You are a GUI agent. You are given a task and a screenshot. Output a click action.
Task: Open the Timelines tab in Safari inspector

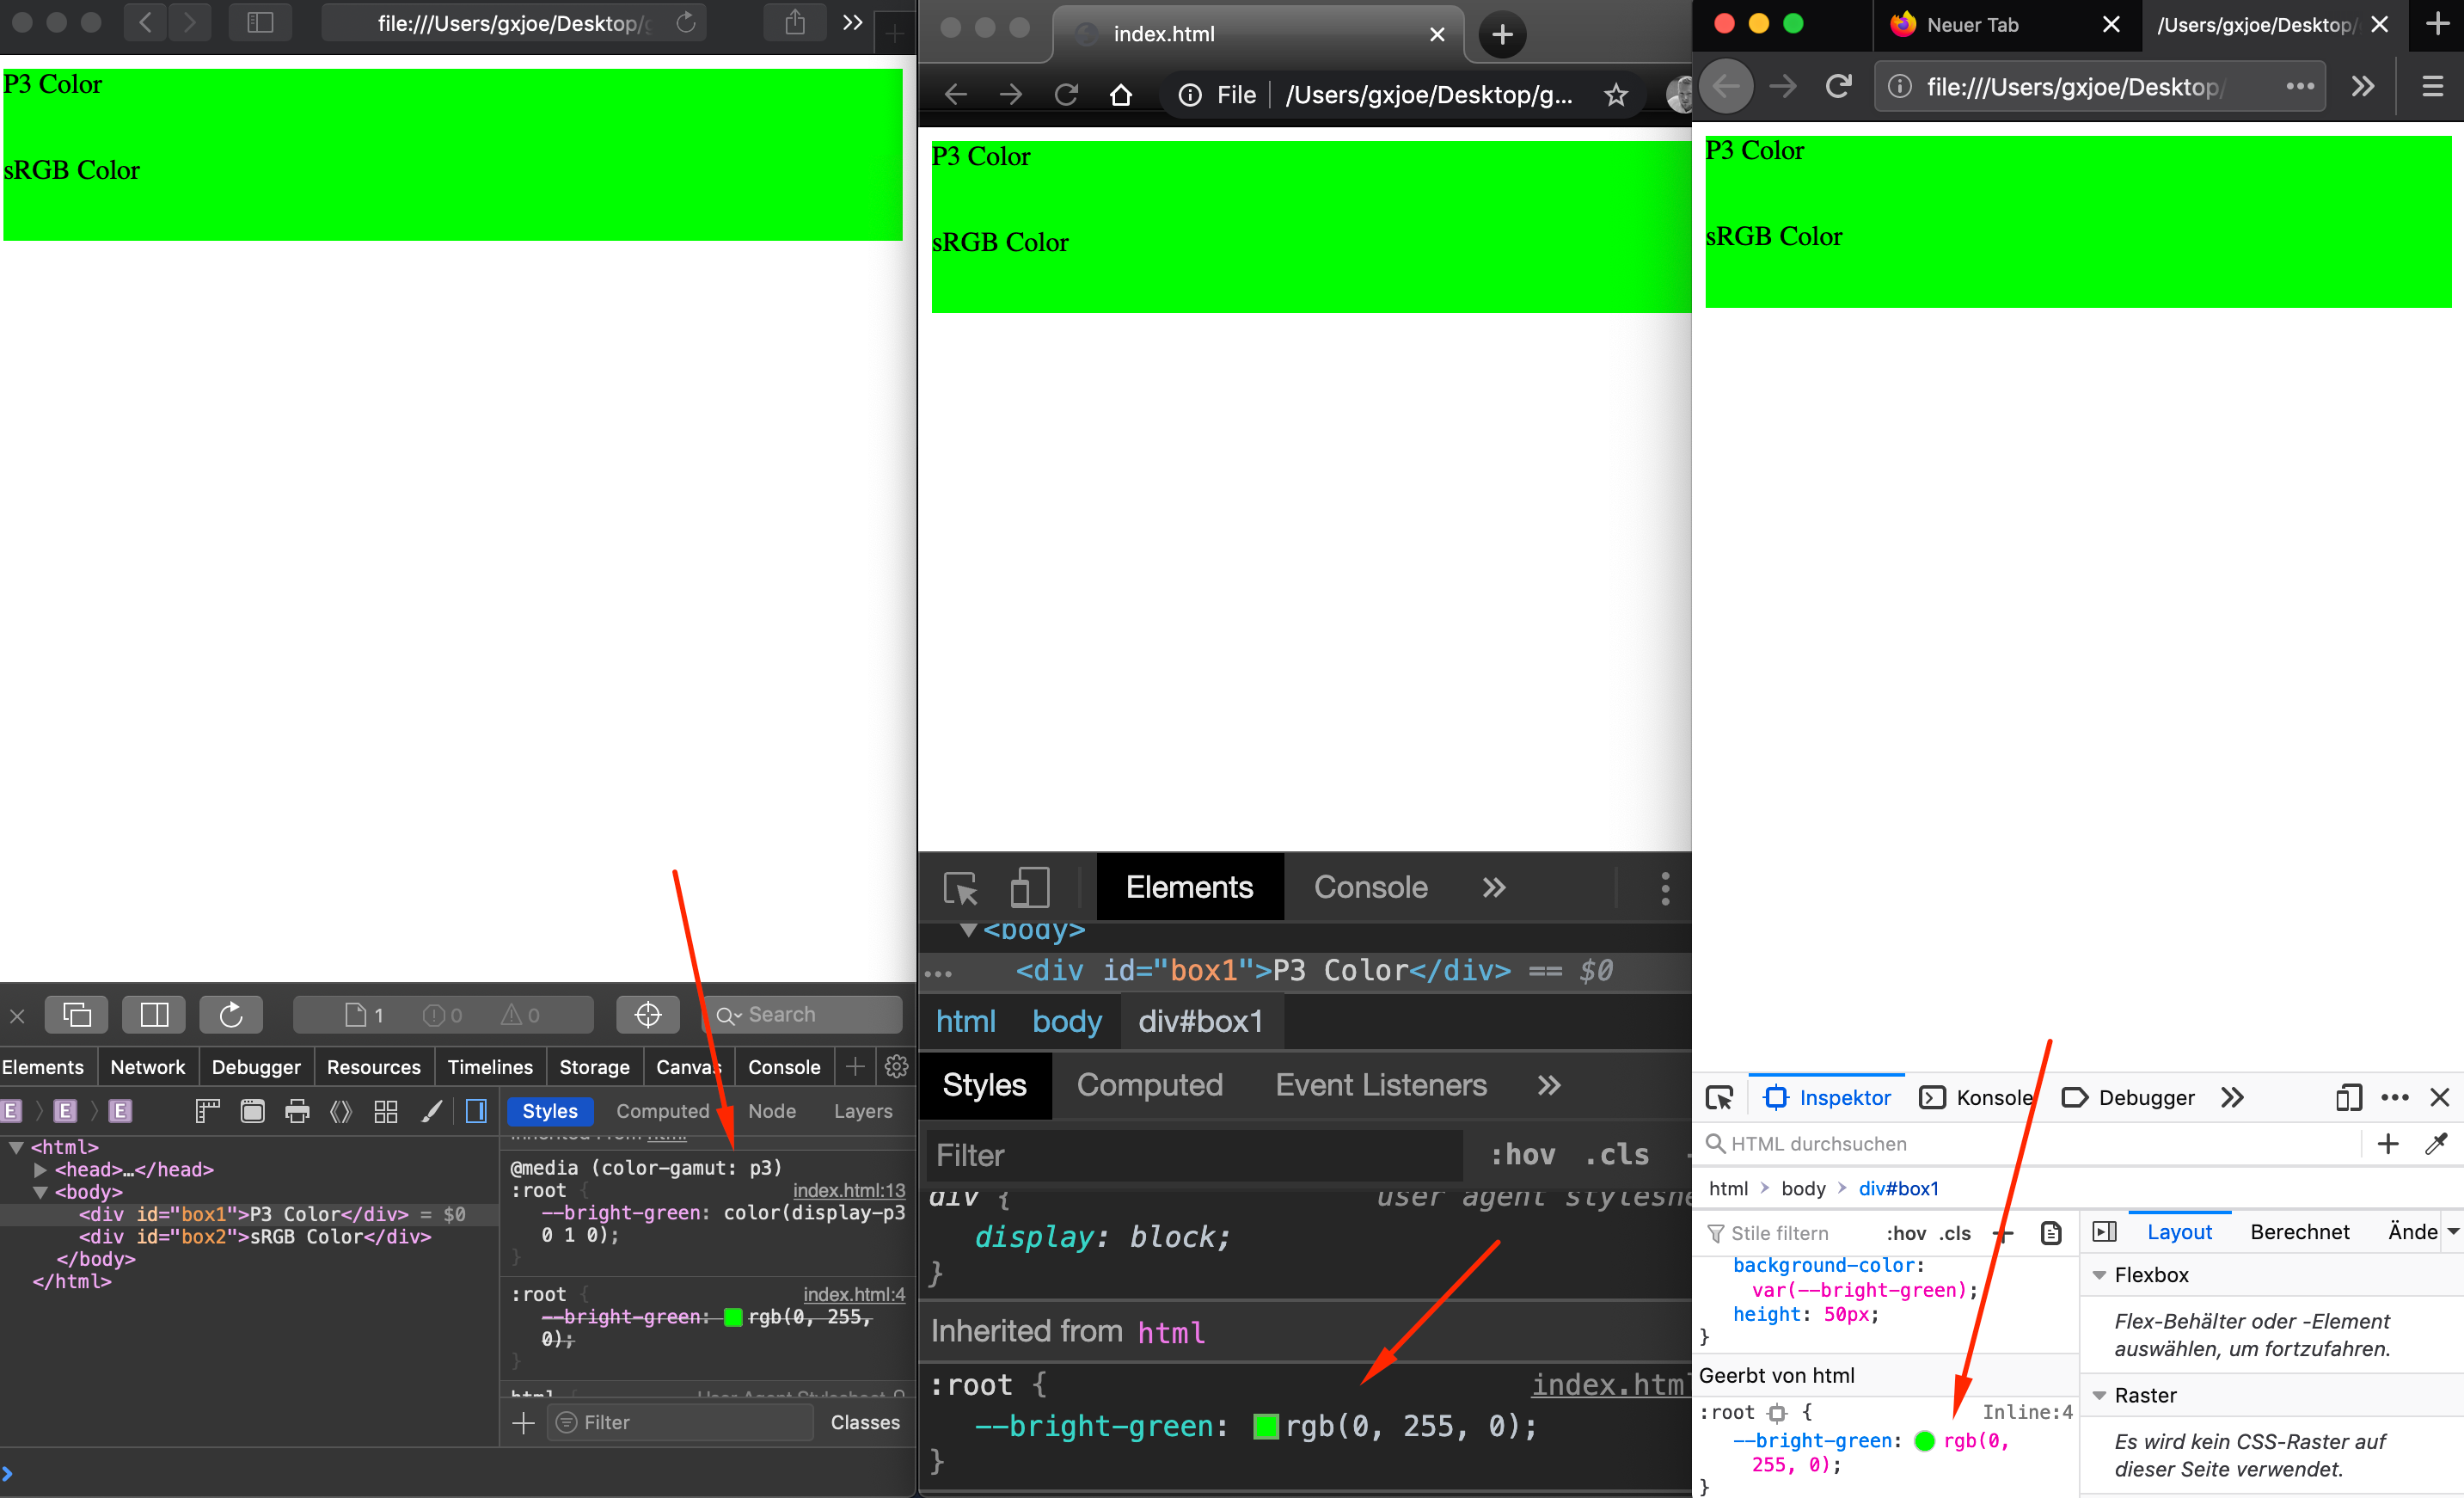tap(490, 1067)
